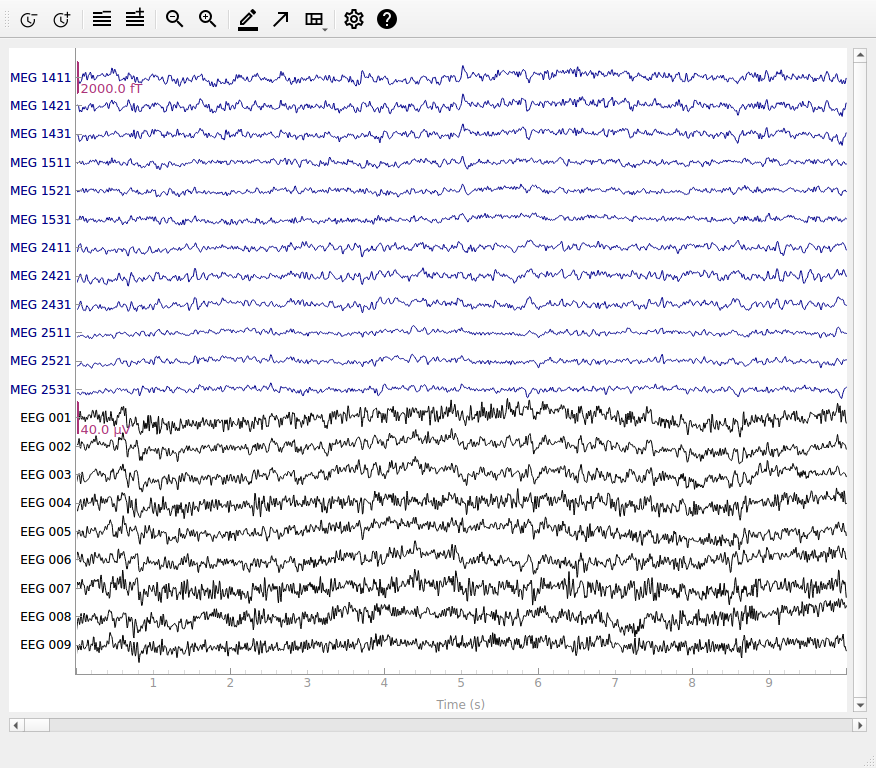Select channel label MEG 1431
The image size is (876, 768).
point(41,134)
